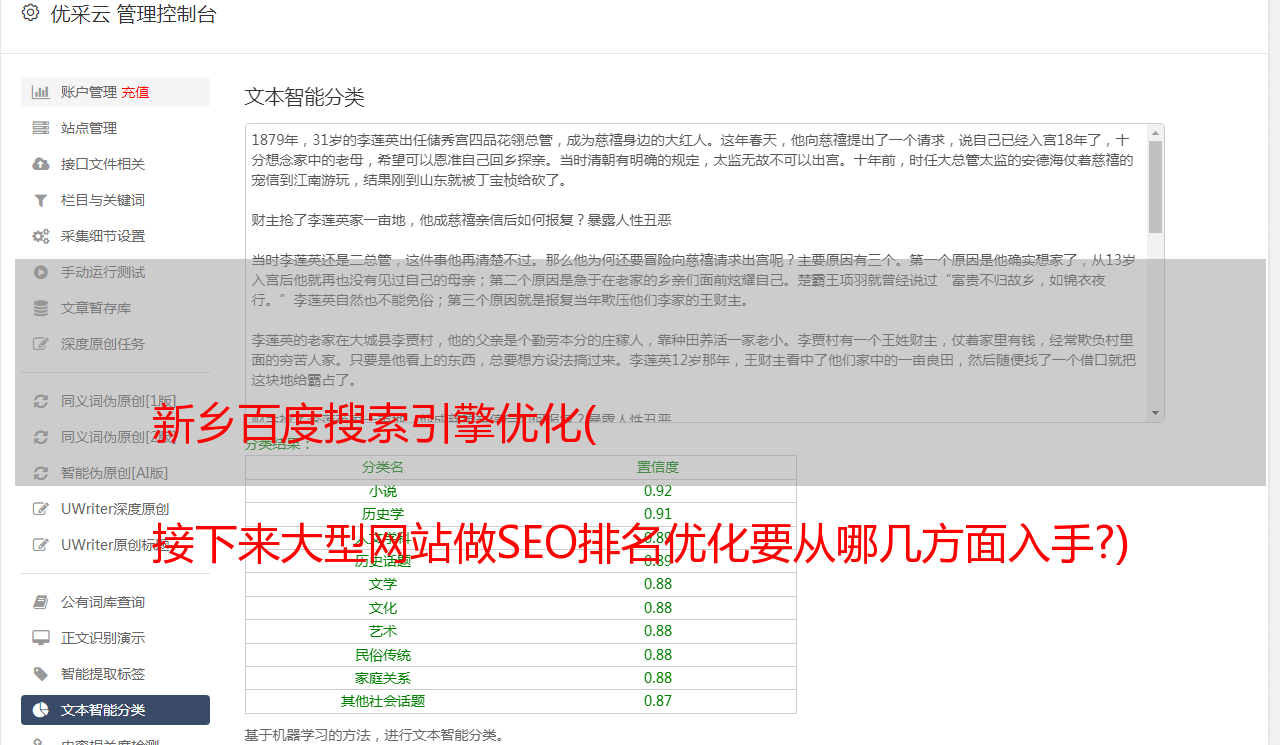The height and width of the screenshot is (745, 1280).
Task: Click the book icon for 公有词库查询
Action: [41, 602]
